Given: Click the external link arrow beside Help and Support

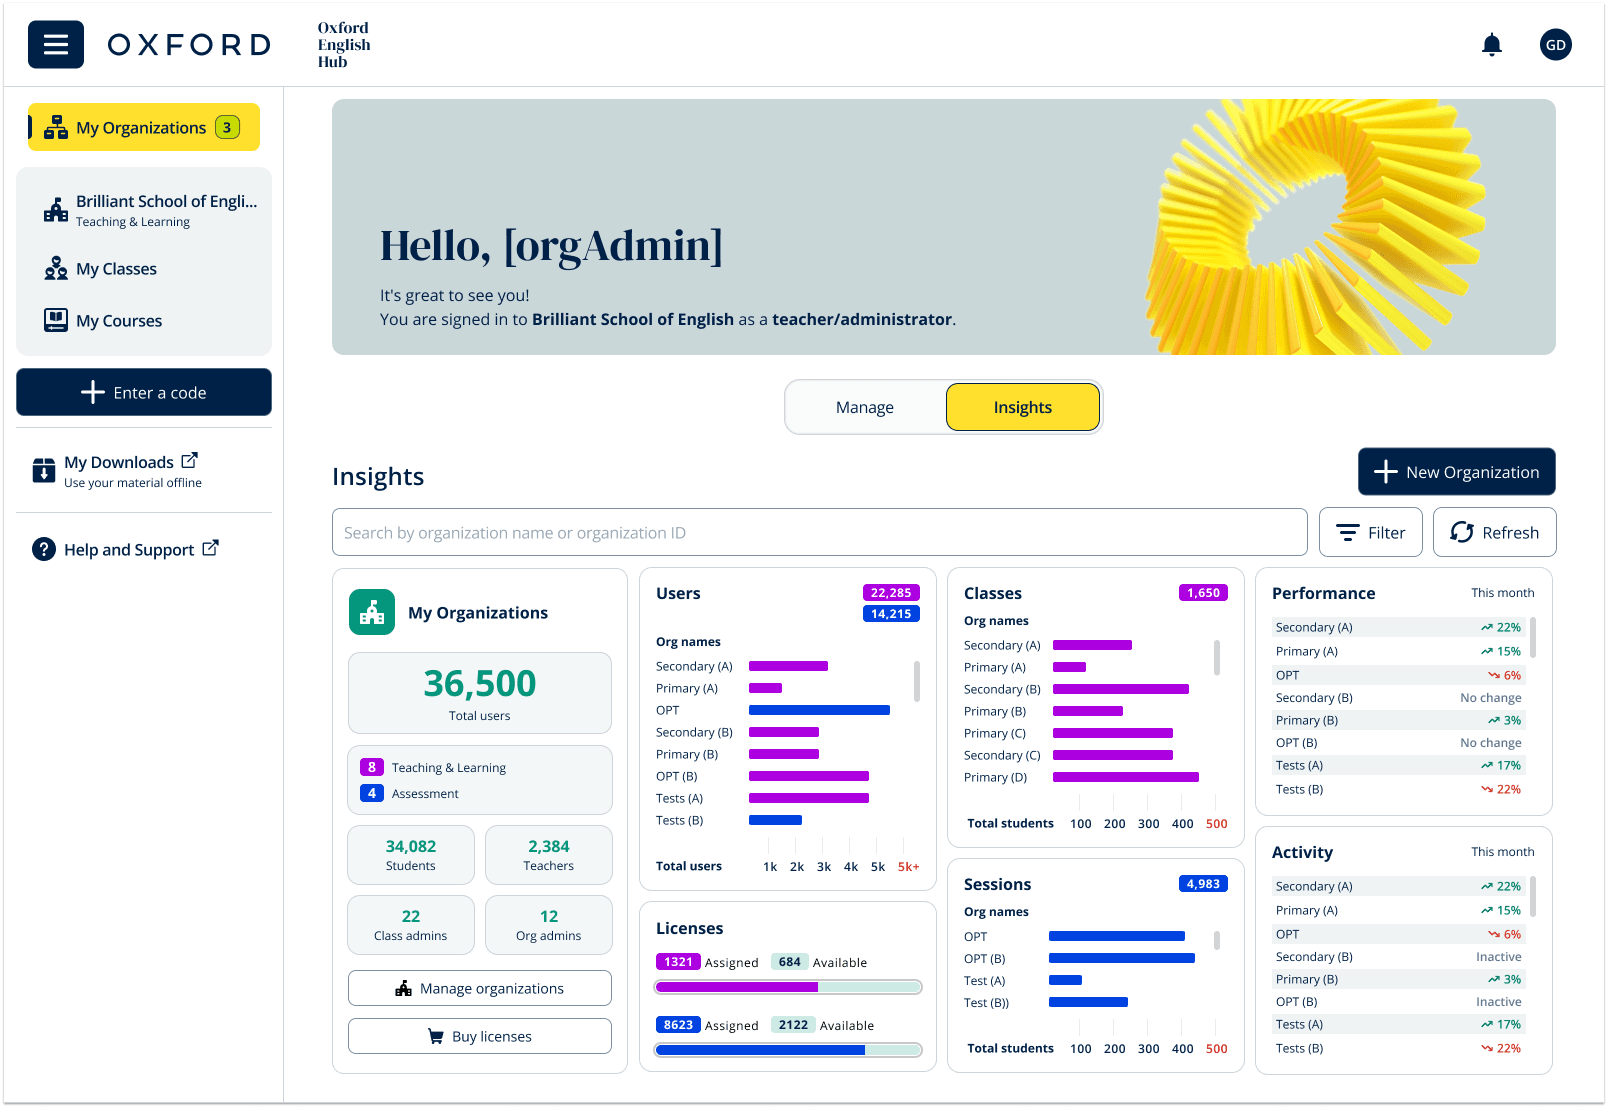Looking at the screenshot, I should coord(210,547).
